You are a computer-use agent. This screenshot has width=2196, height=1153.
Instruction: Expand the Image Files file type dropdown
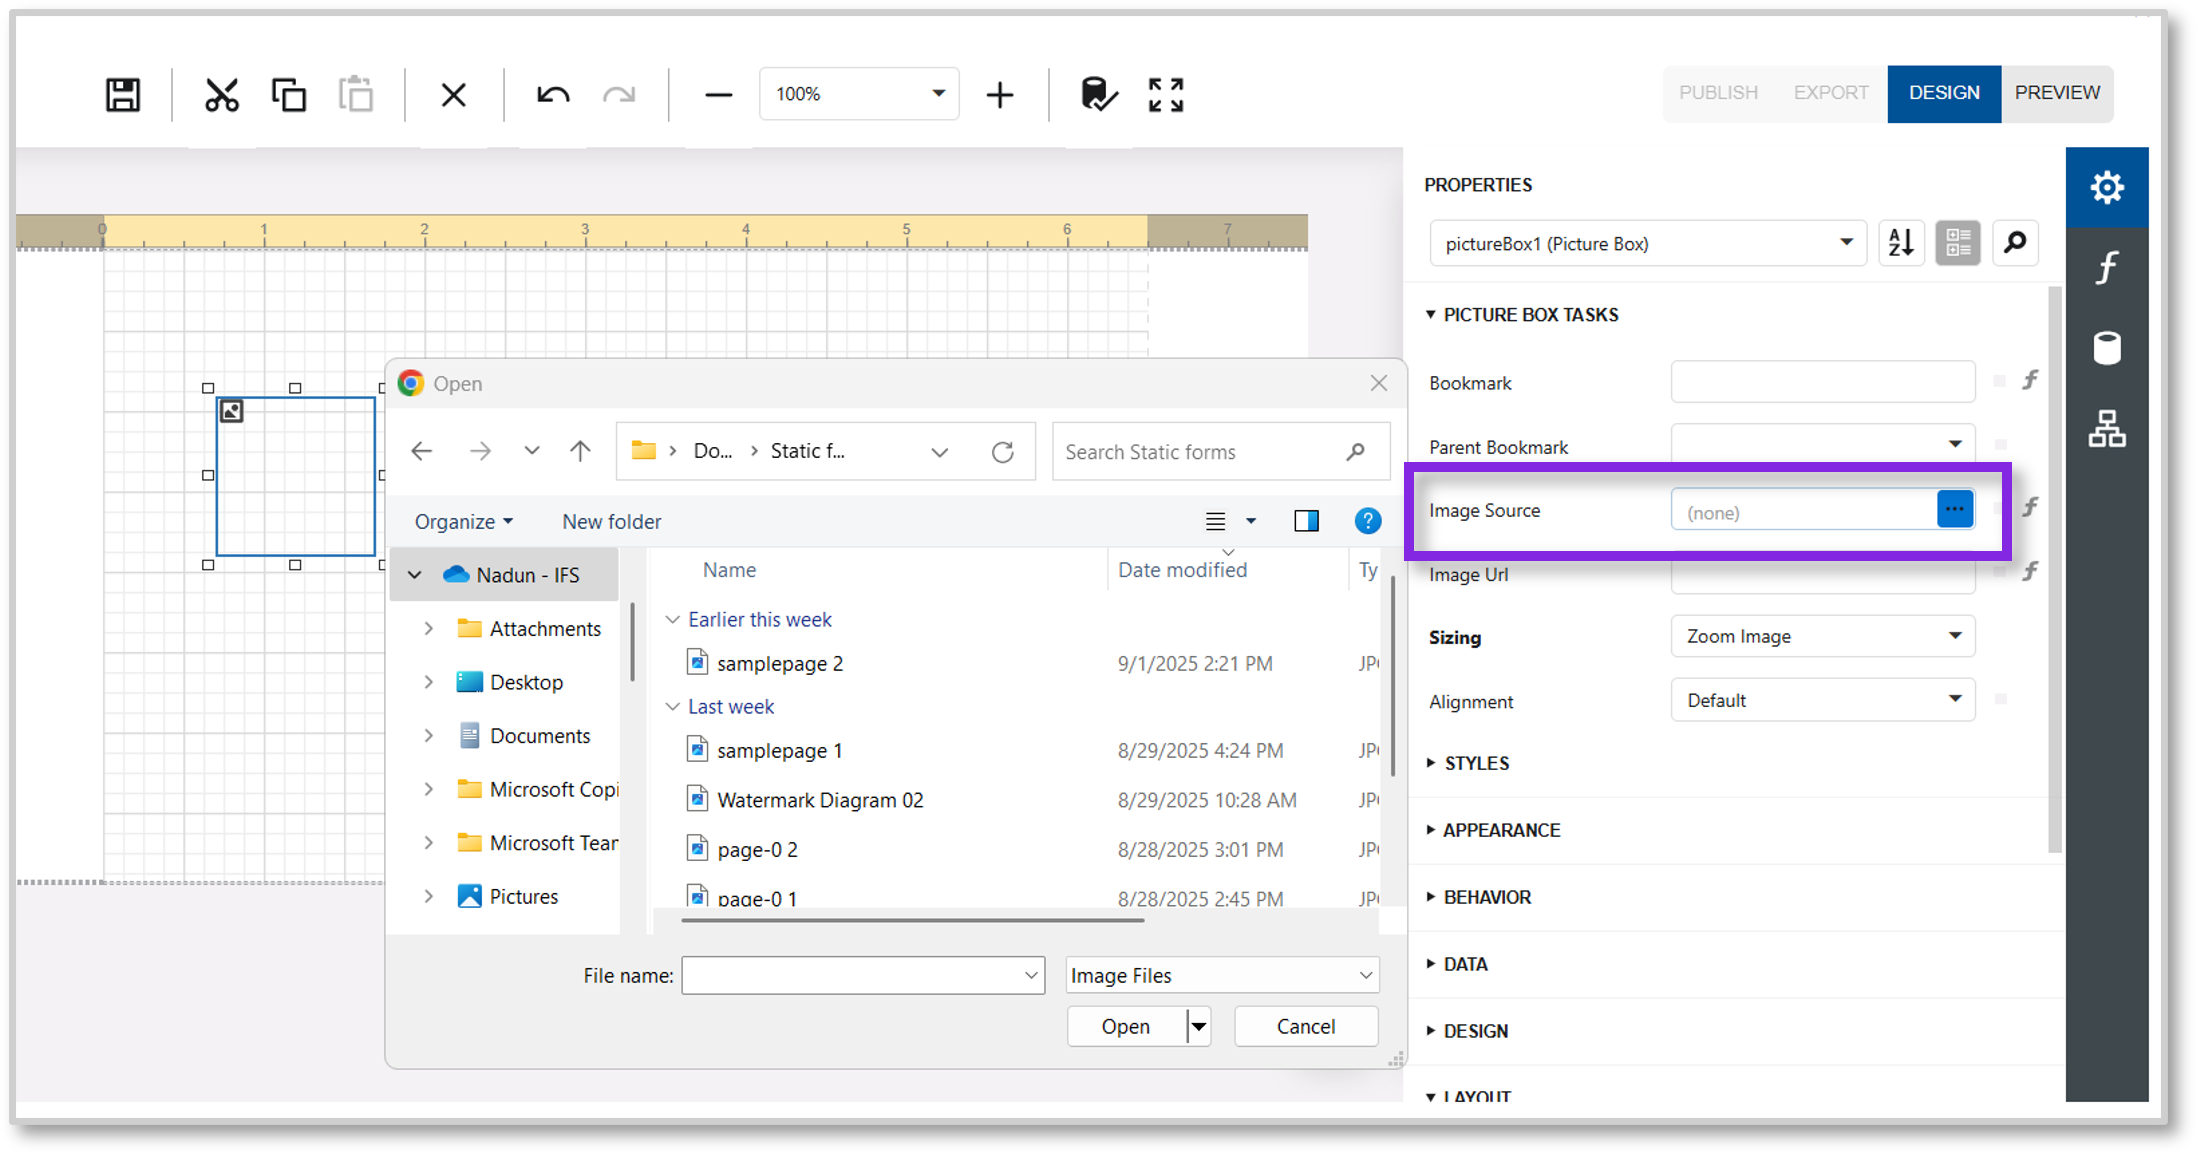(x=1366, y=975)
